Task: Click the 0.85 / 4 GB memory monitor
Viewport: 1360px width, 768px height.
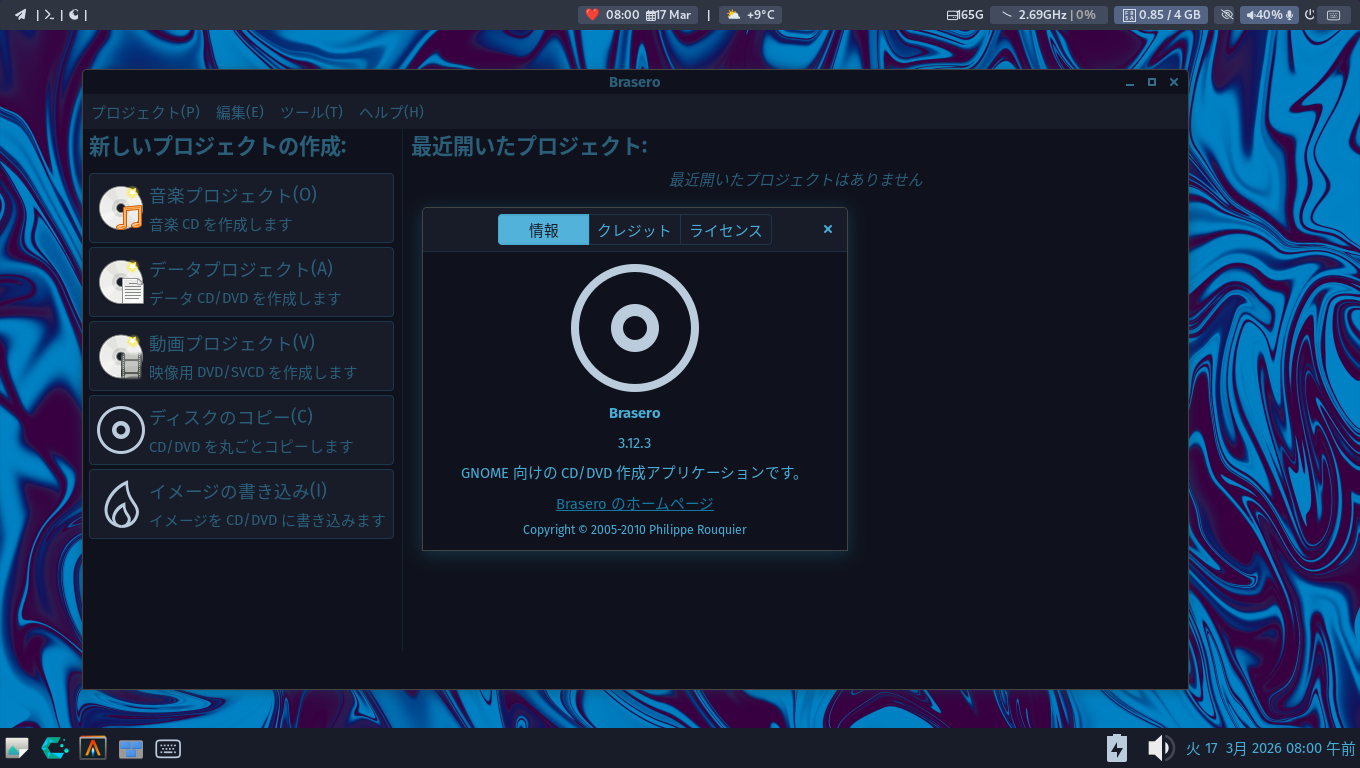Action: (x=1161, y=15)
